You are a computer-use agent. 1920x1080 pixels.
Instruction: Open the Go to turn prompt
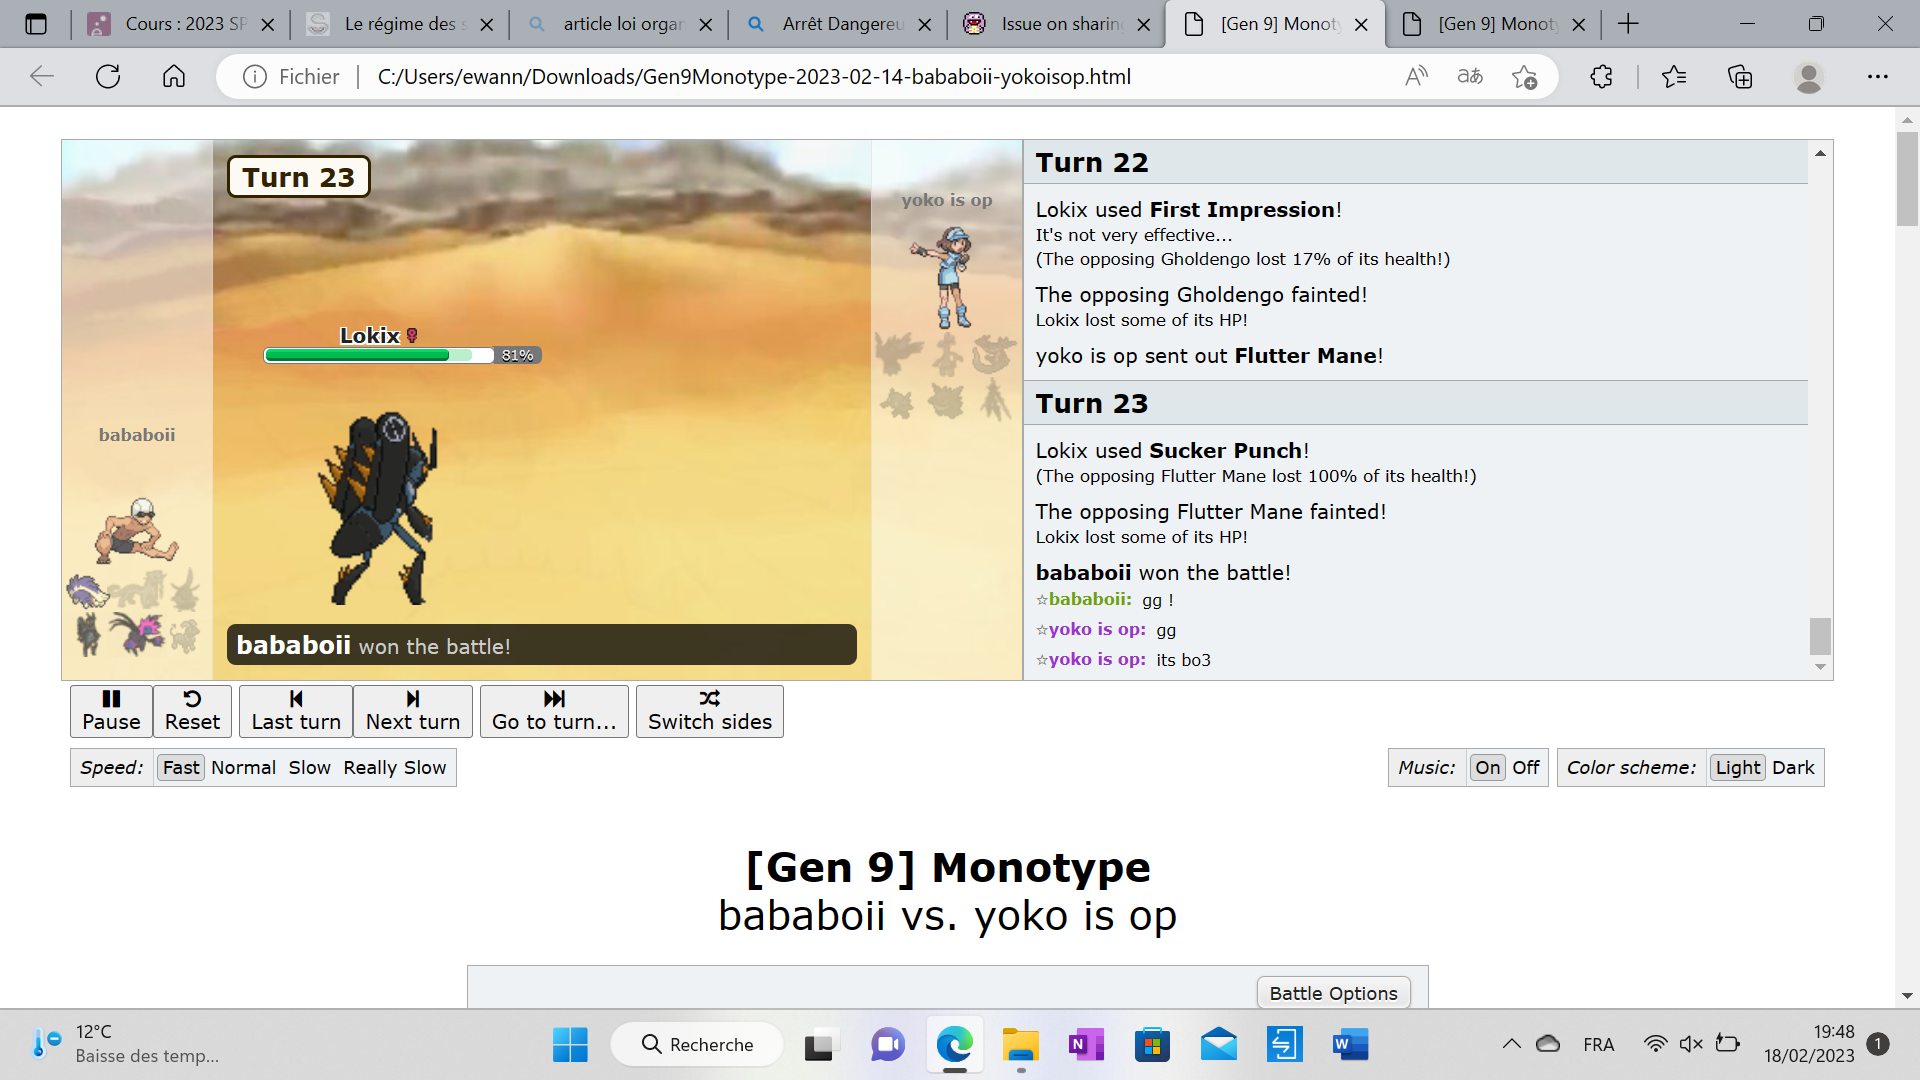point(554,711)
